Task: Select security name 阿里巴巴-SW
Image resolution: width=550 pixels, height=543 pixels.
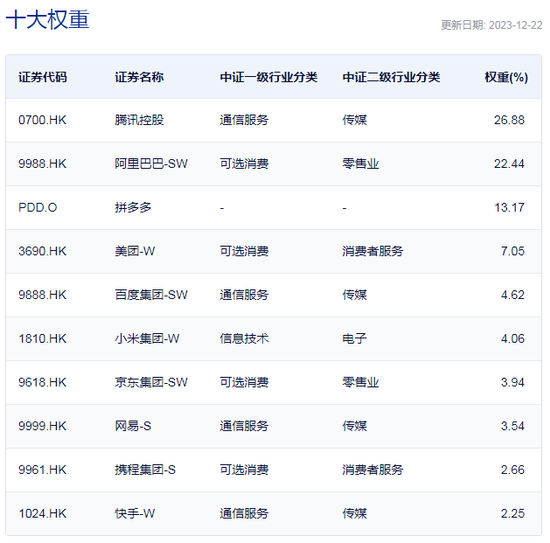Action: pyautogui.click(x=151, y=164)
